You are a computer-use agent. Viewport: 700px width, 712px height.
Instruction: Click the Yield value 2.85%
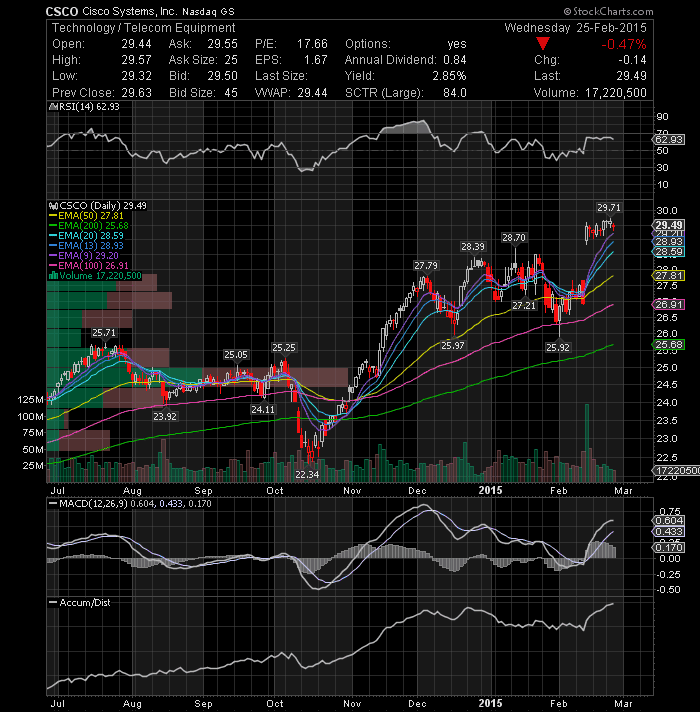tap(449, 76)
